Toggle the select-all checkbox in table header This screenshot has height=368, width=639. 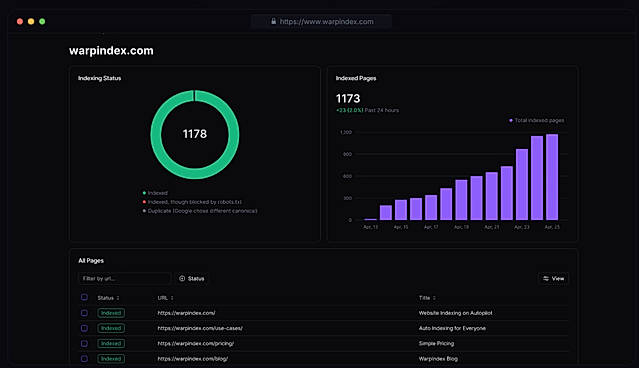tap(84, 297)
